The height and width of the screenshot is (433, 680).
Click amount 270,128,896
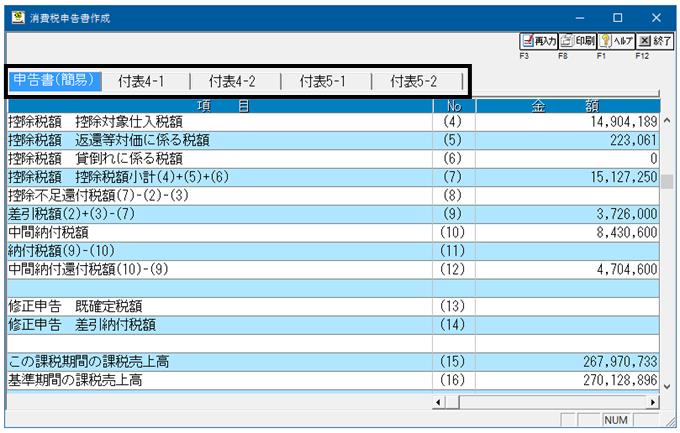point(621,380)
